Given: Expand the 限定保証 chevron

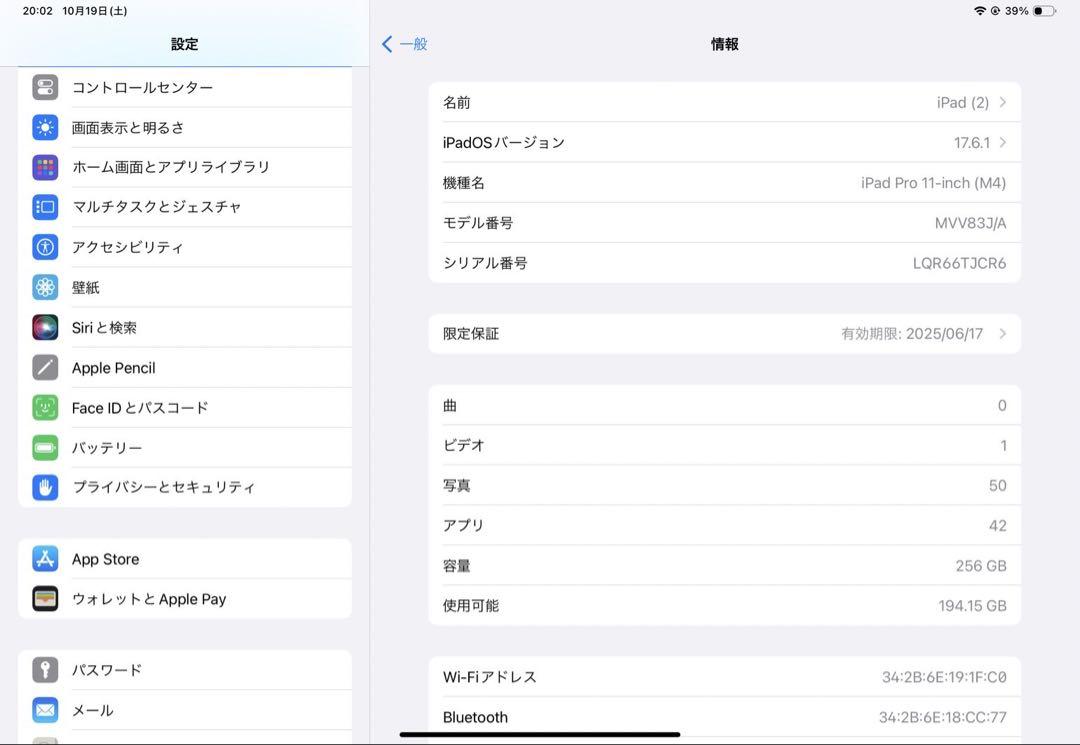Looking at the screenshot, I should tap(1003, 333).
